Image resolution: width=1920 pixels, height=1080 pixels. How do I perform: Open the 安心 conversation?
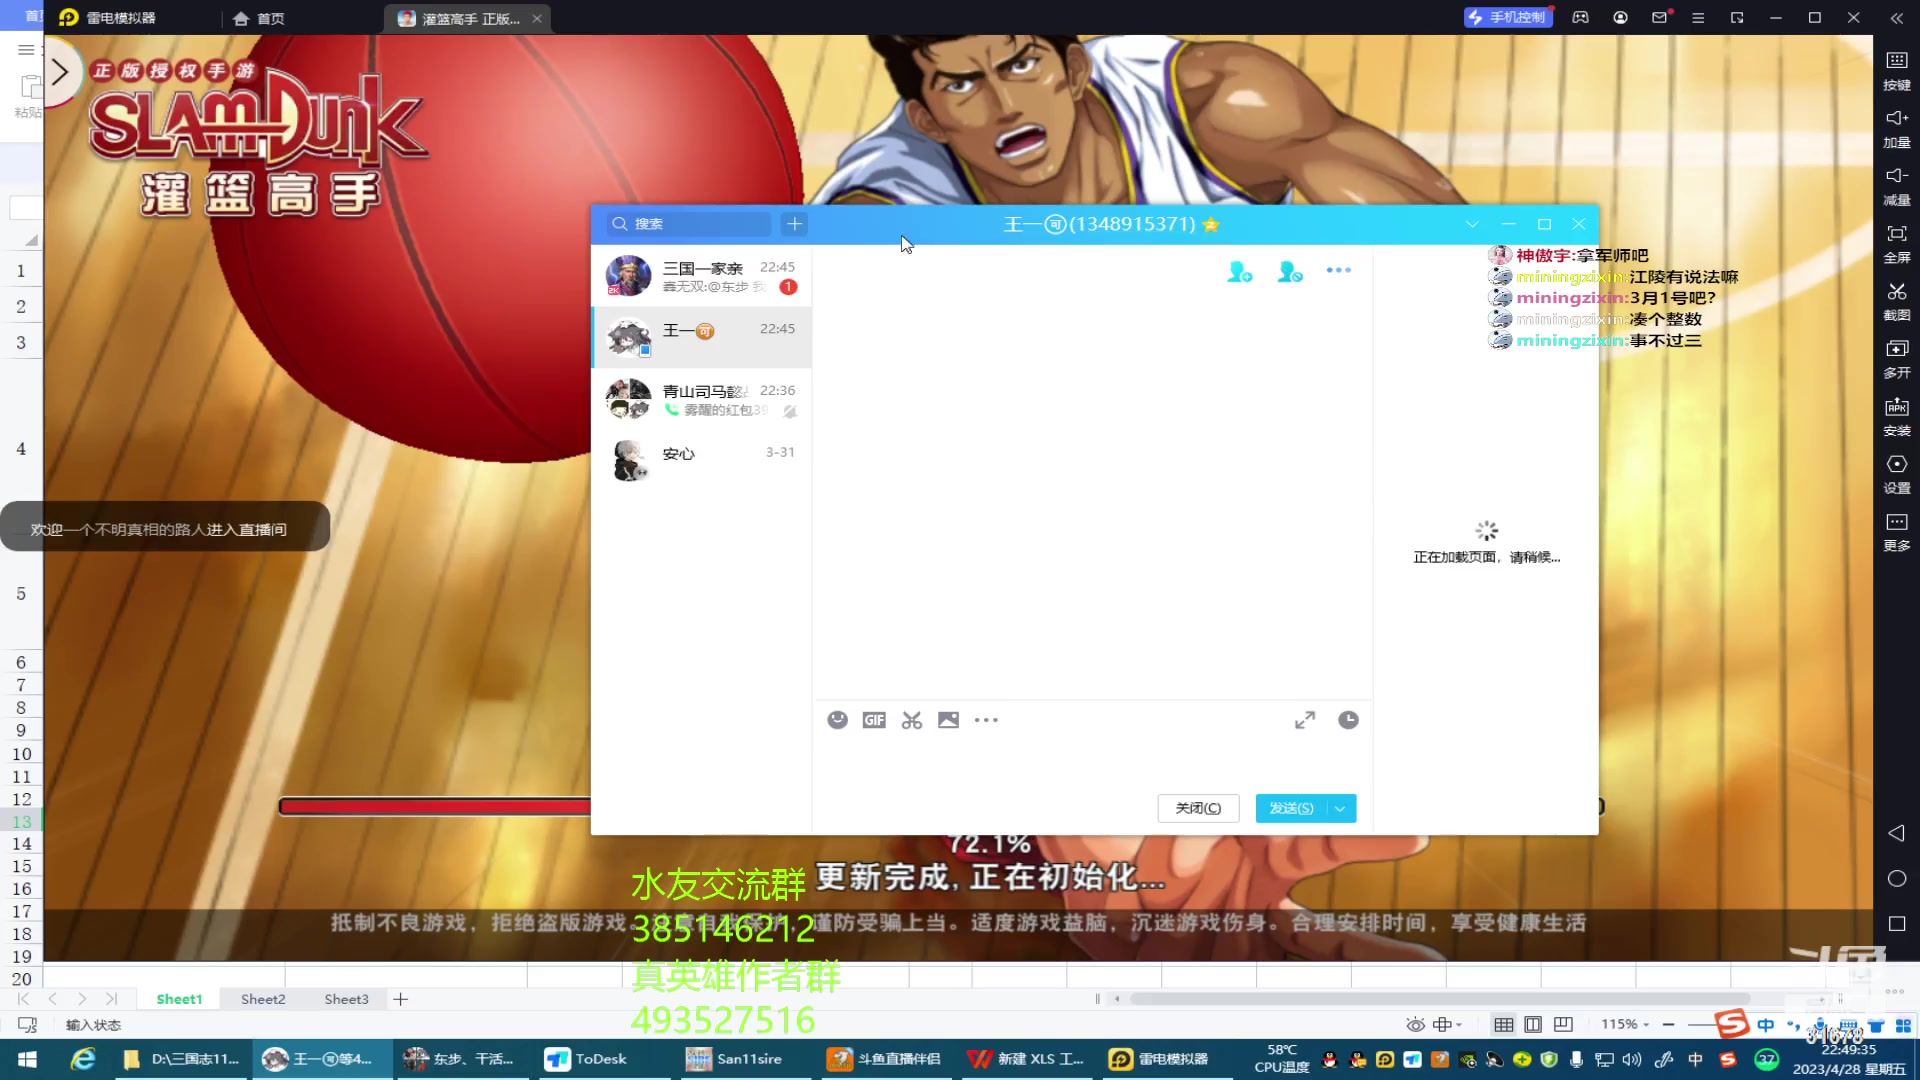(x=701, y=461)
